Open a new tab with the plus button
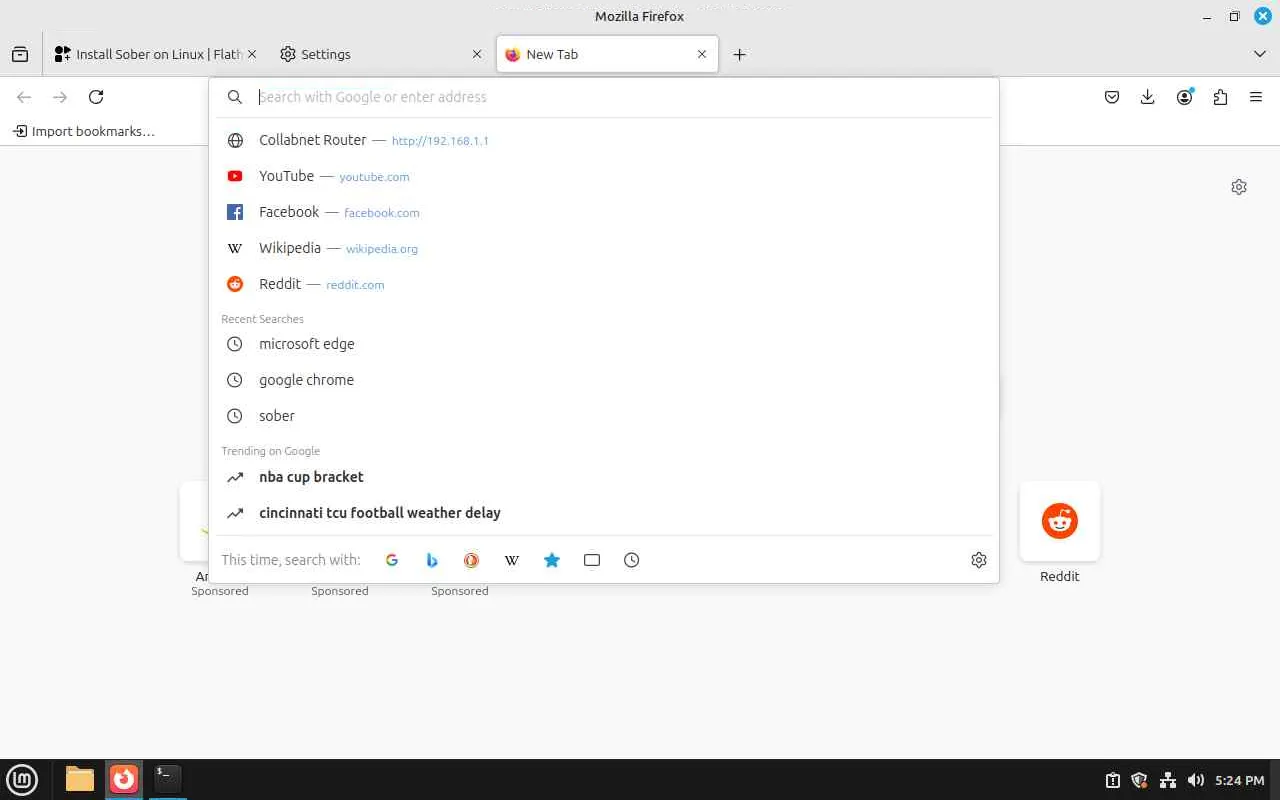Image resolution: width=1280 pixels, height=800 pixels. pos(739,54)
